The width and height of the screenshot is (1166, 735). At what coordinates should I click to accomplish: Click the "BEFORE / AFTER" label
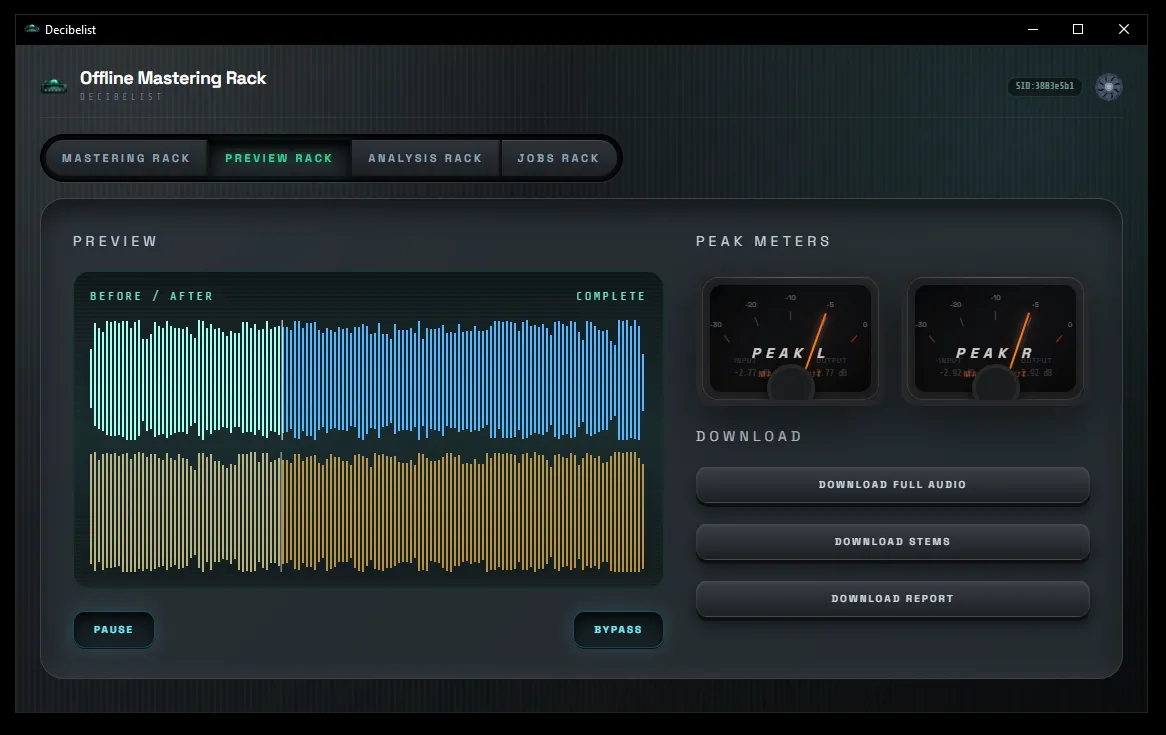152,296
